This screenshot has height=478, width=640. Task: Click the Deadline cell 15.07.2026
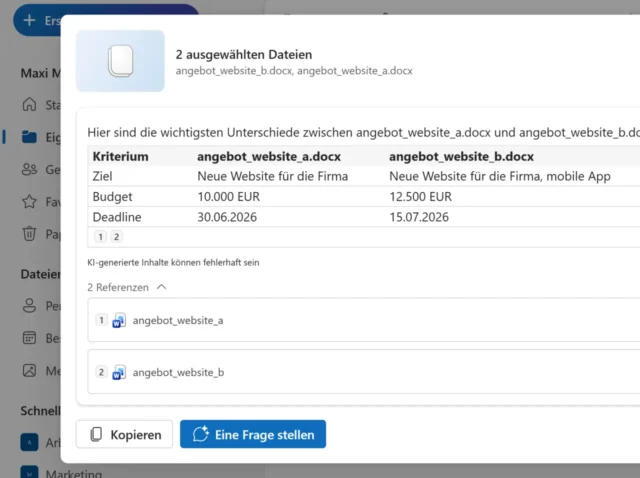click(x=419, y=217)
